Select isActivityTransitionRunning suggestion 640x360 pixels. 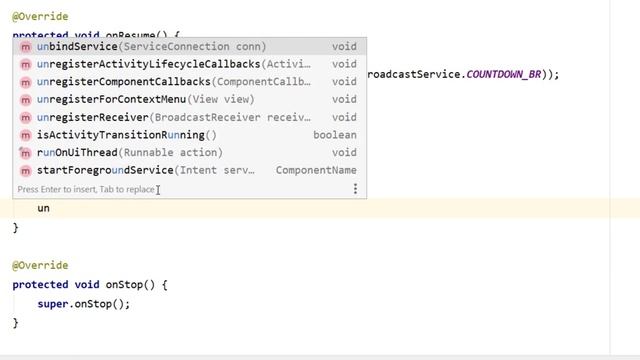189,135
